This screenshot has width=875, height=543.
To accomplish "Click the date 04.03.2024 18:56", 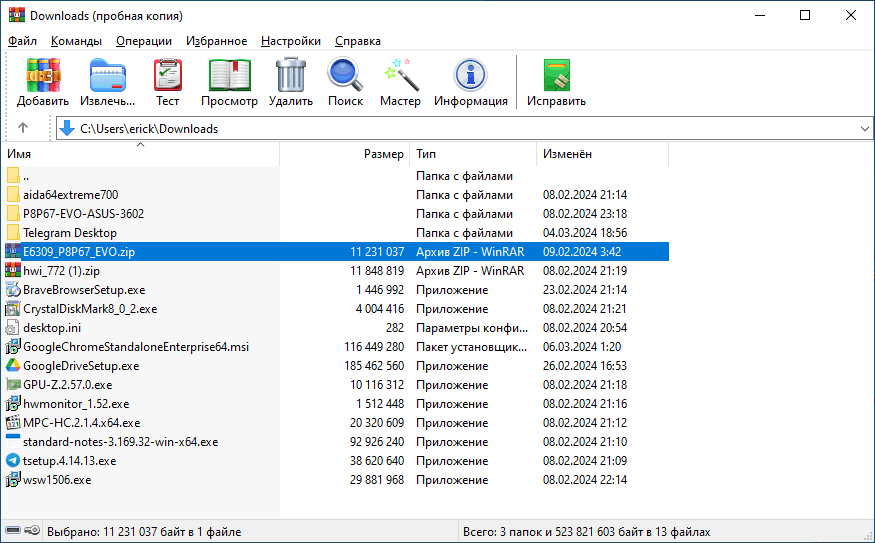I will click(x=585, y=233).
